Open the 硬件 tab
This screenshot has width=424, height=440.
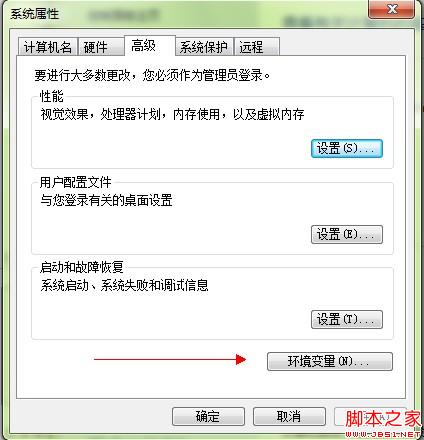click(x=101, y=47)
